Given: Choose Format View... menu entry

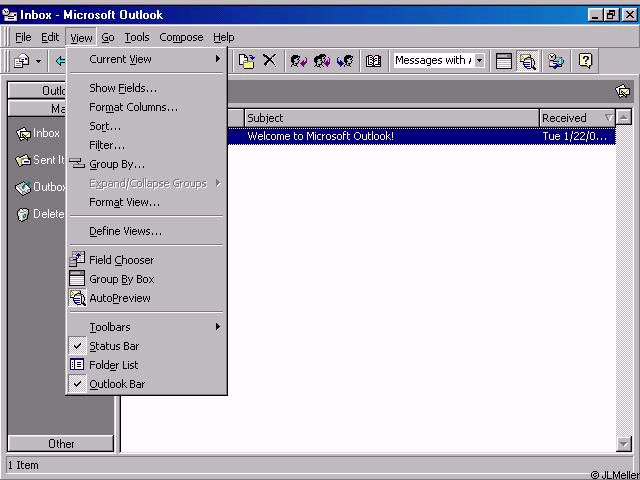Looking at the screenshot, I should click(x=147, y=202).
